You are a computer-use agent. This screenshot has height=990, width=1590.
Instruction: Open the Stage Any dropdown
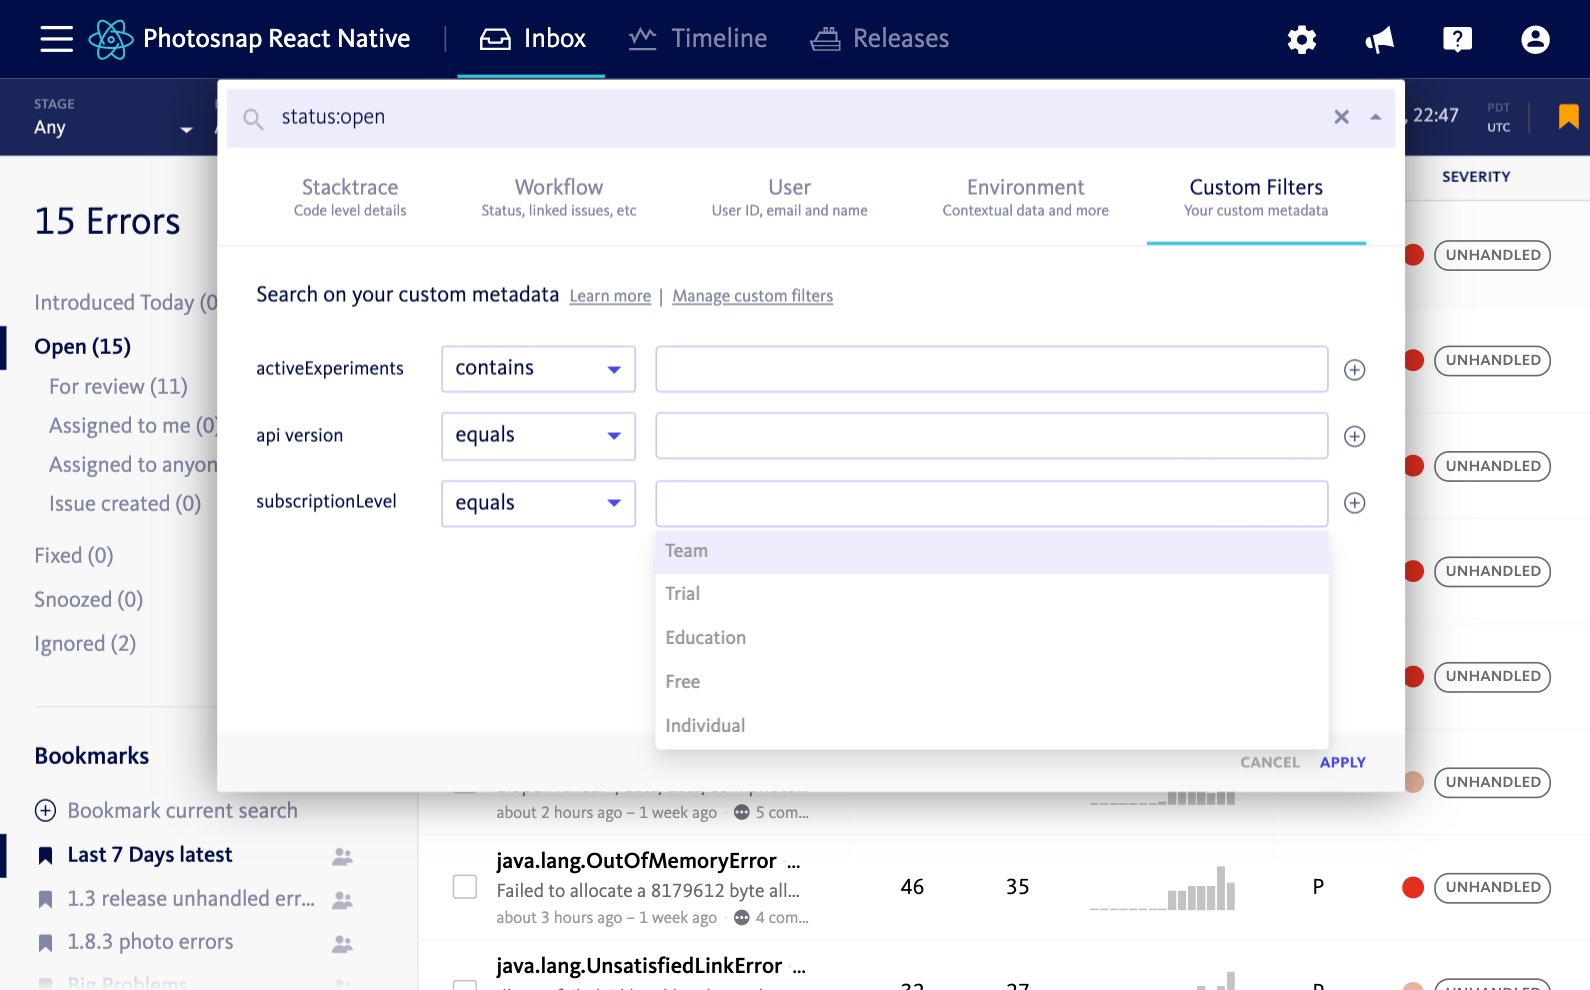pos(113,117)
